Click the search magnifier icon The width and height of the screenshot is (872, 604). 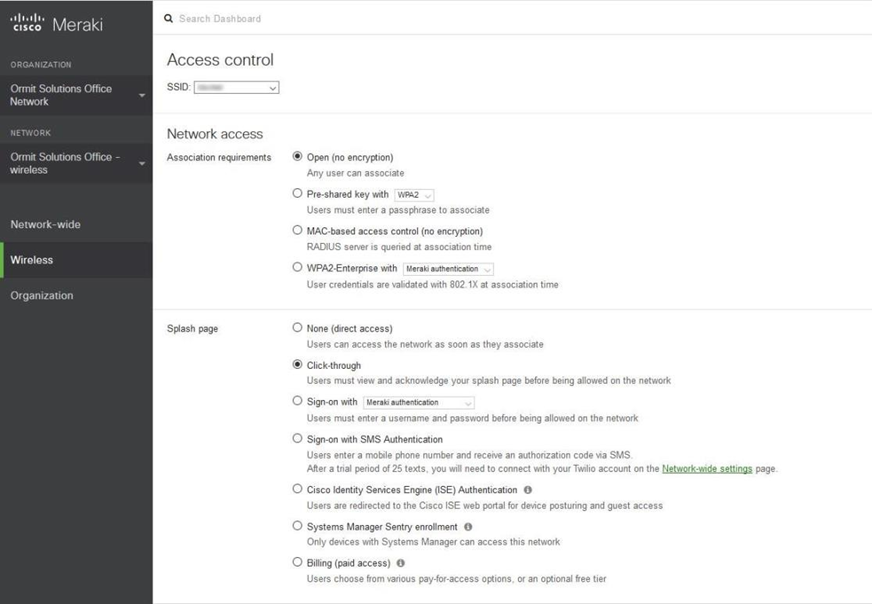(168, 19)
